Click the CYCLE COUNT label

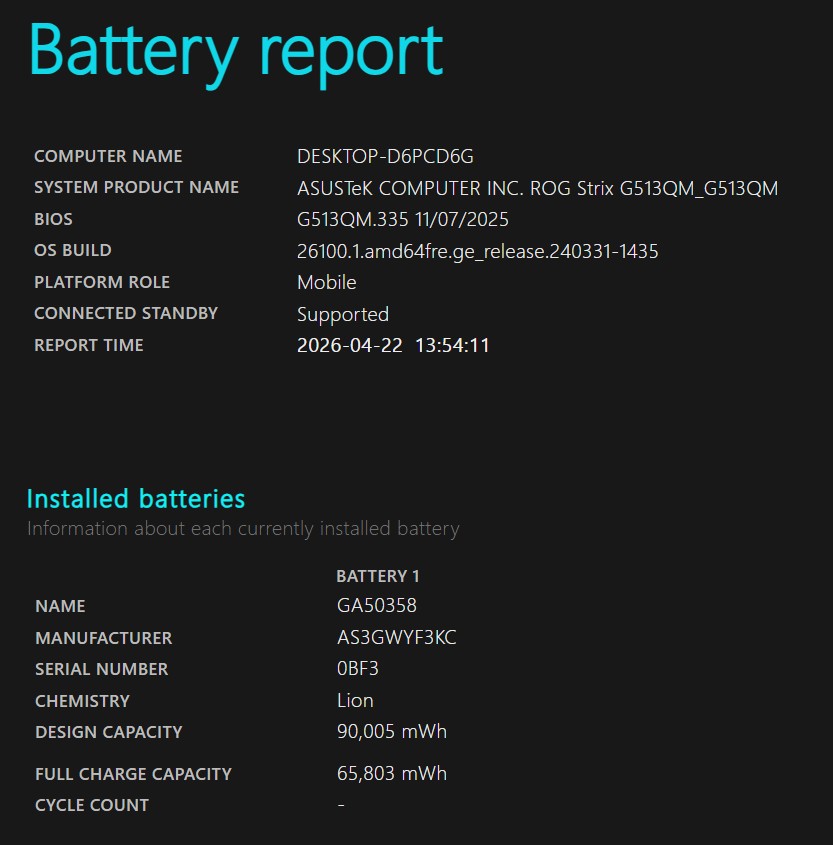[92, 805]
